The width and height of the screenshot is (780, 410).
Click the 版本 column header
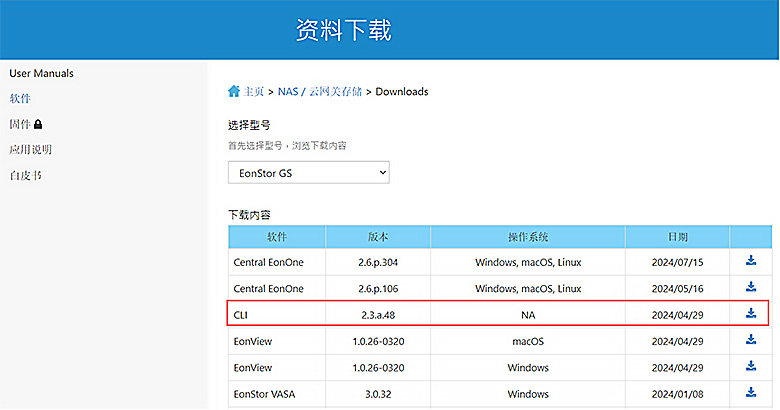[x=378, y=237]
